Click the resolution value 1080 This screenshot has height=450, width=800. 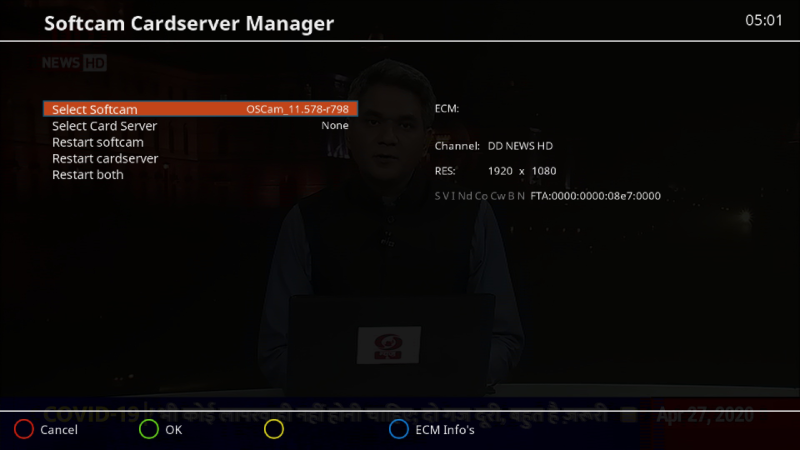point(544,171)
